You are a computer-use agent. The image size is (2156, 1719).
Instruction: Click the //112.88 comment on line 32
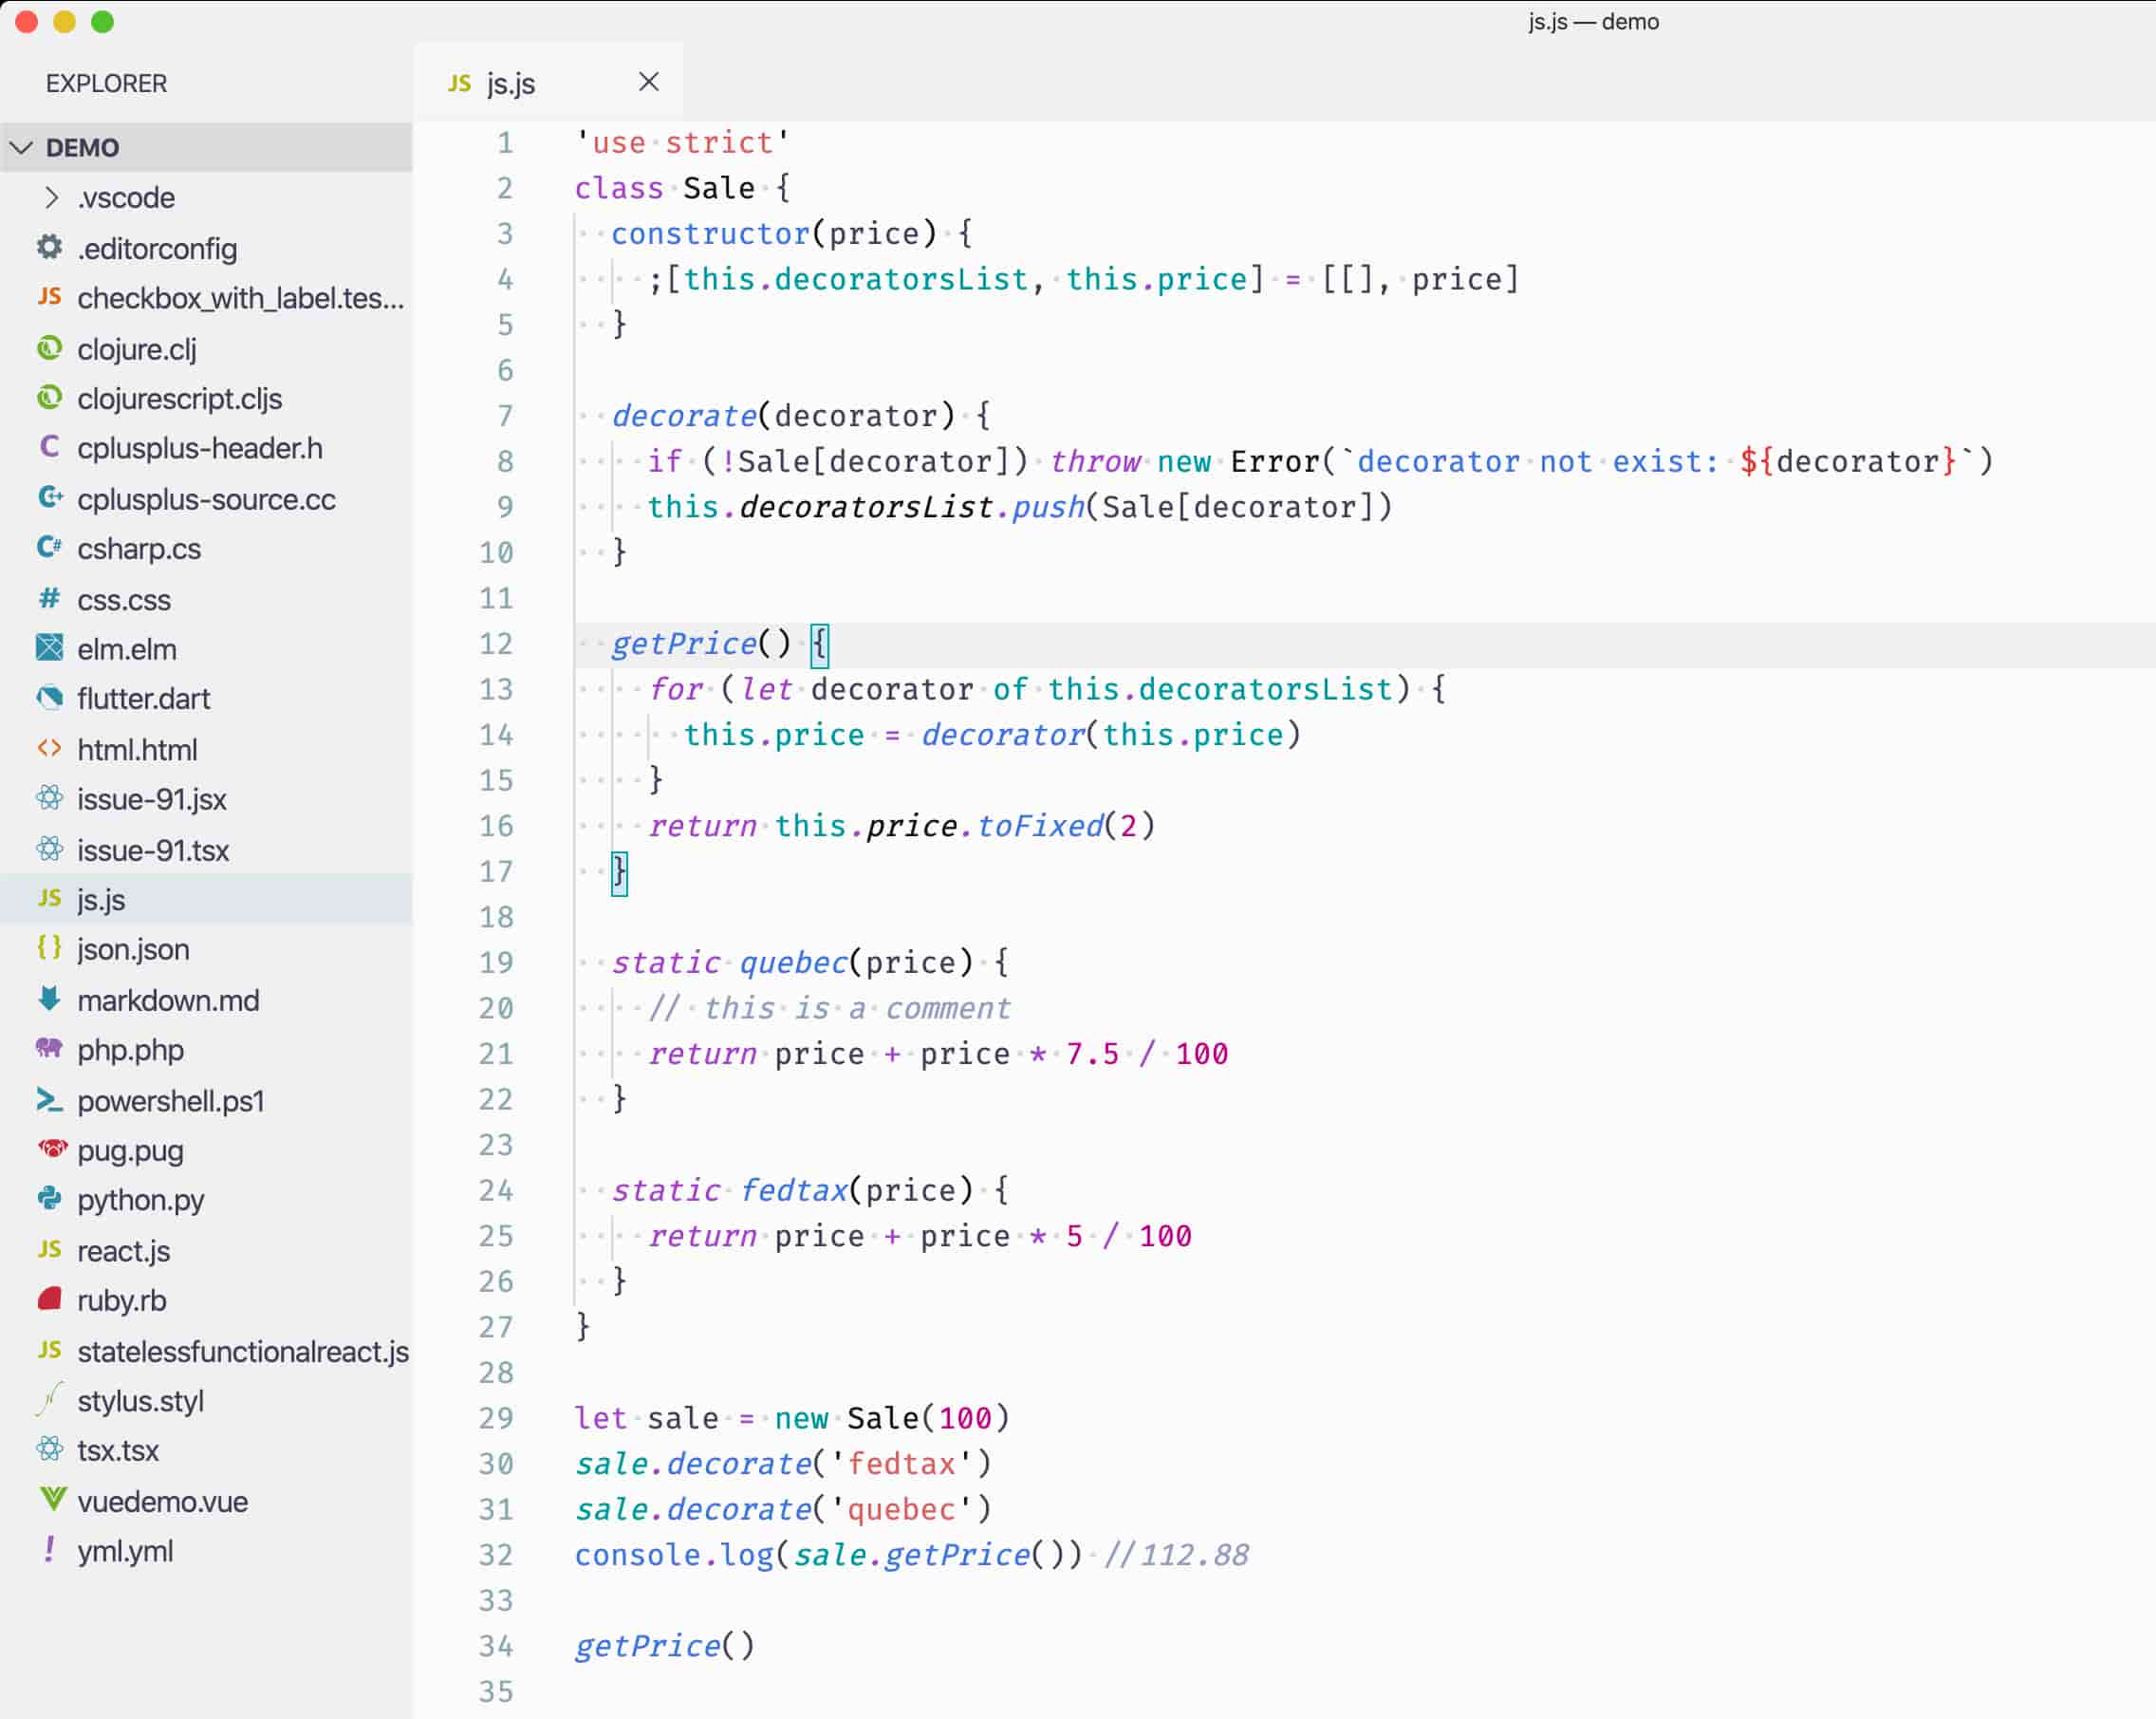coord(1176,1554)
